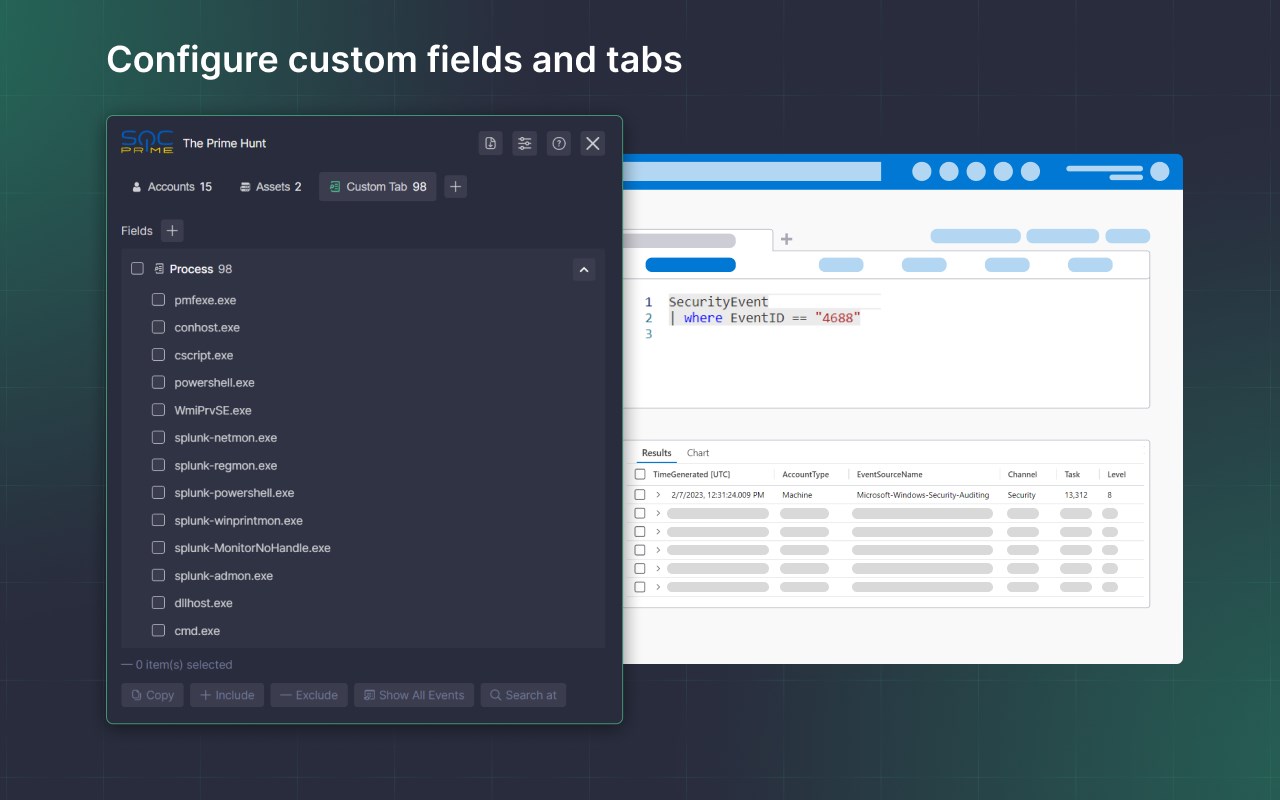Click the Copy button
The image size is (1280, 800).
(x=152, y=695)
